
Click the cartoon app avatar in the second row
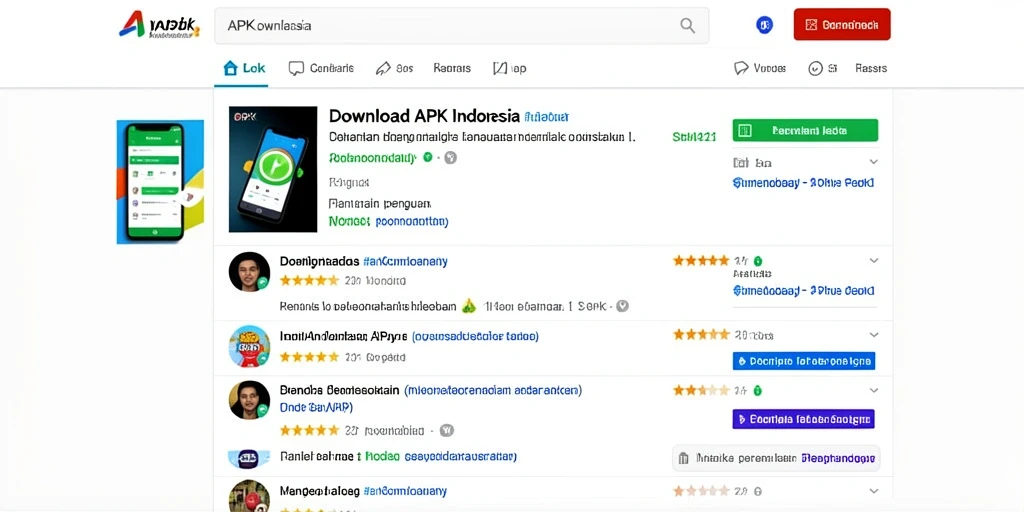point(249,347)
